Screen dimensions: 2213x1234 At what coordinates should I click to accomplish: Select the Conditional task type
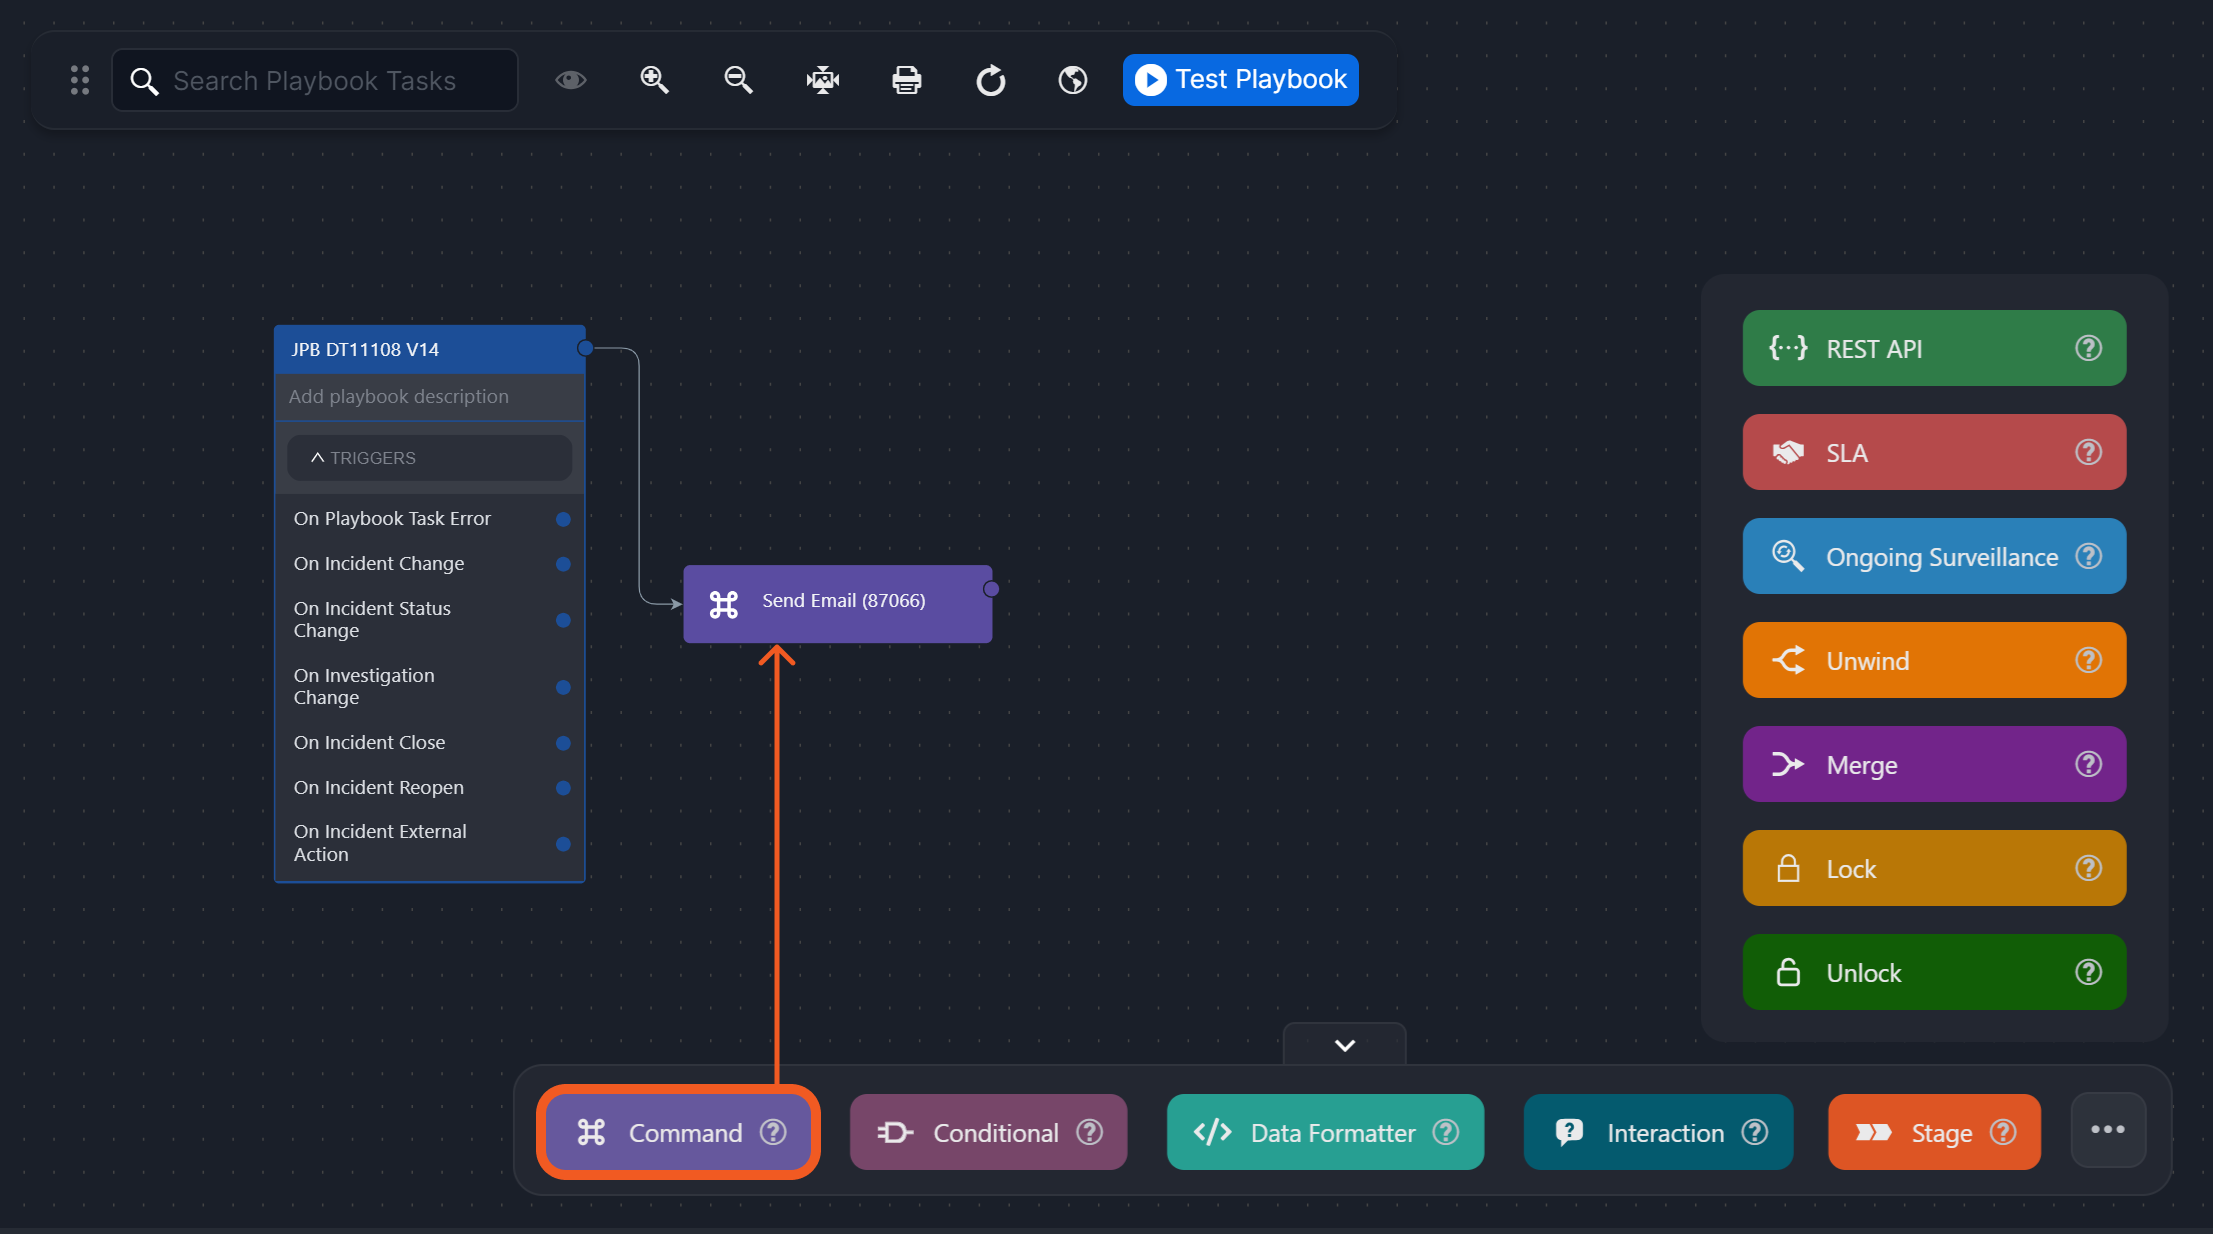point(987,1132)
